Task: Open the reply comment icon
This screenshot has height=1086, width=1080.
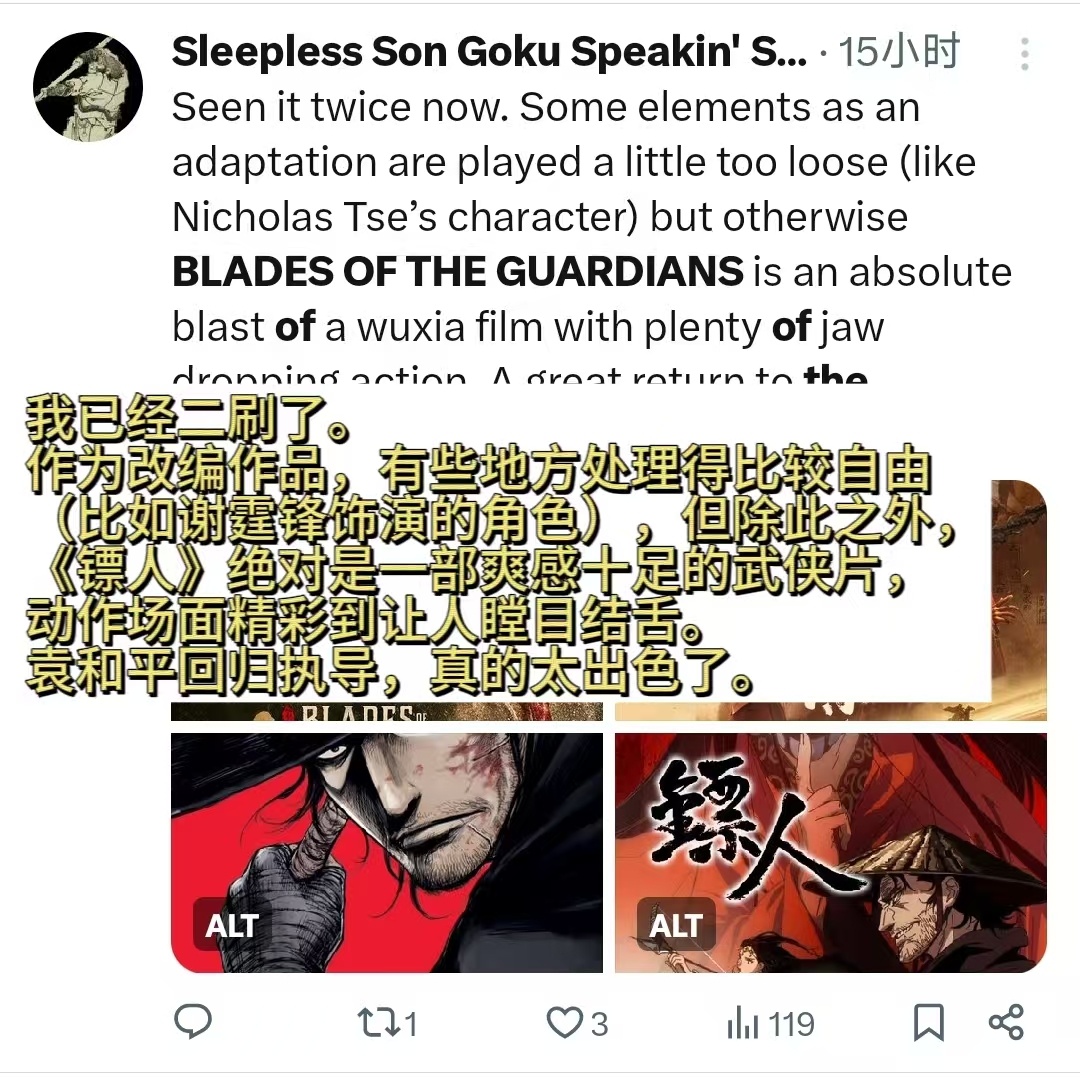Action: [193, 1022]
